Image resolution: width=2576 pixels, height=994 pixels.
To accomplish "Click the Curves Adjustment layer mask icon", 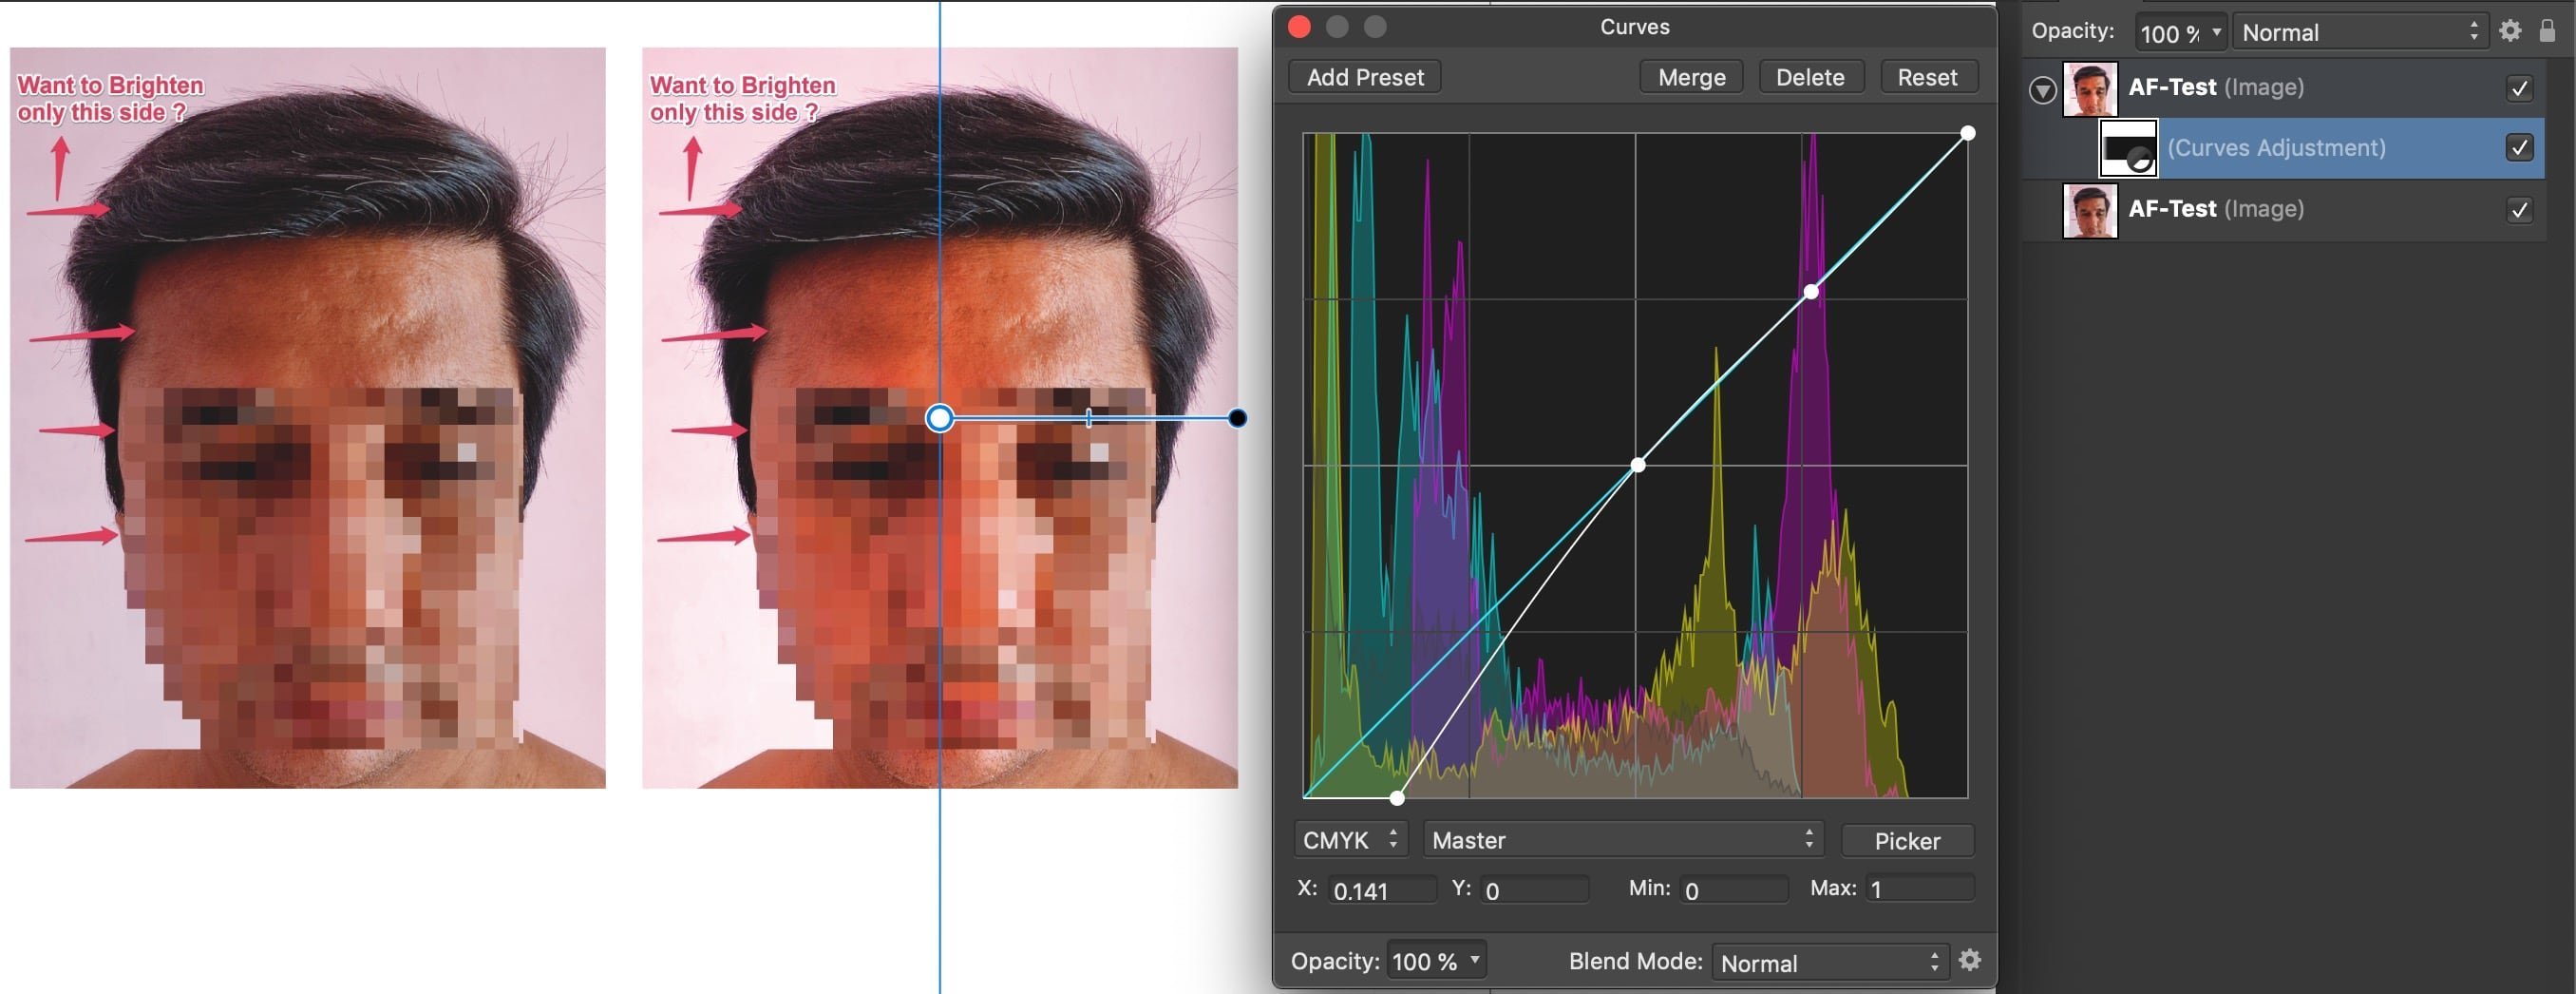I will click(x=2127, y=149).
